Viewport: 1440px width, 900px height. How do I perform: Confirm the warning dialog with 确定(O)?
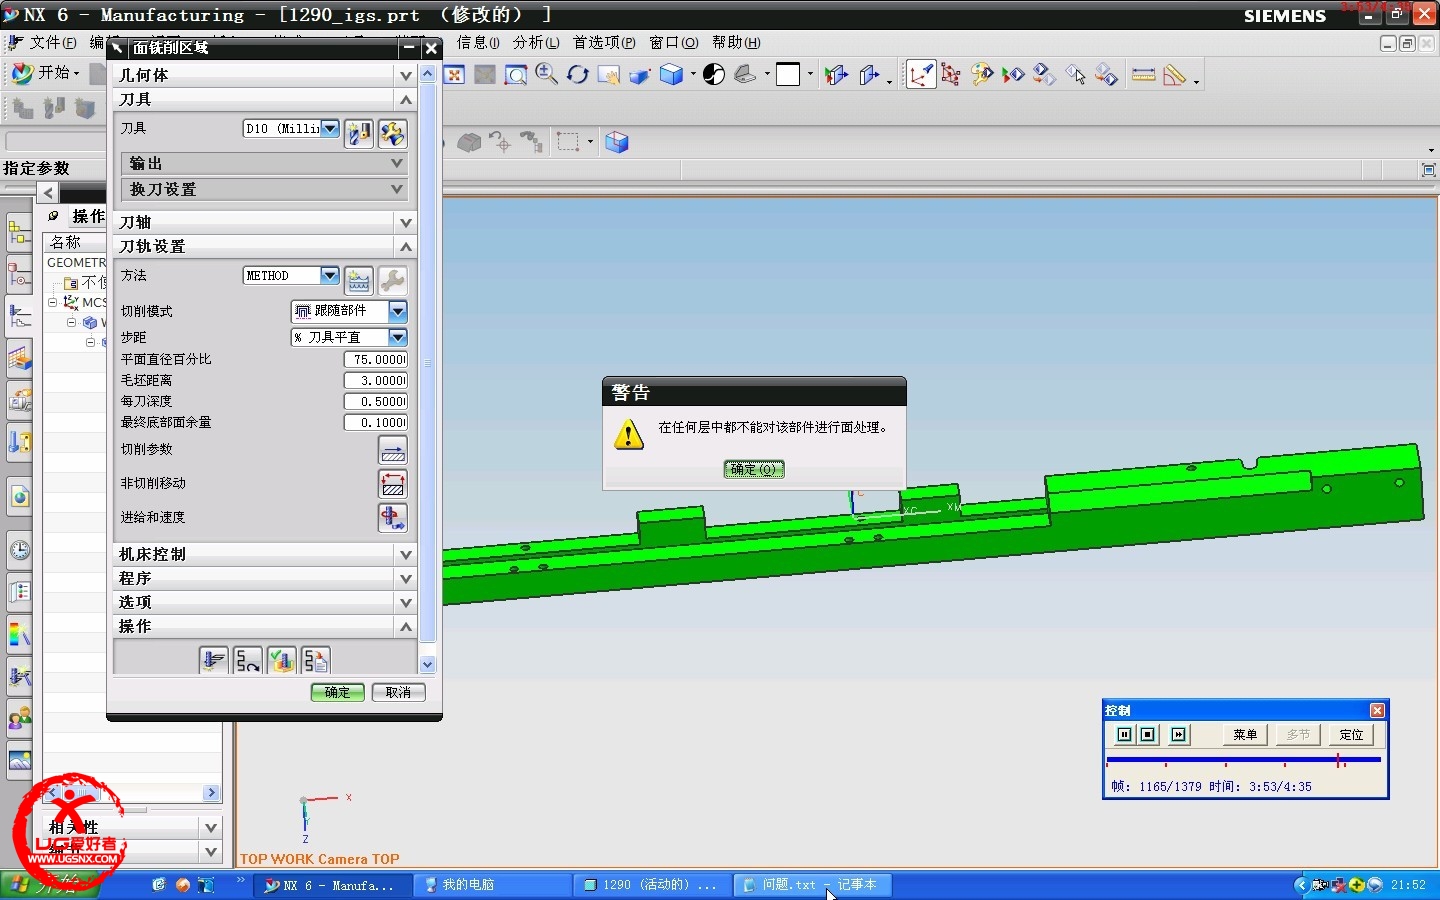[x=754, y=469]
